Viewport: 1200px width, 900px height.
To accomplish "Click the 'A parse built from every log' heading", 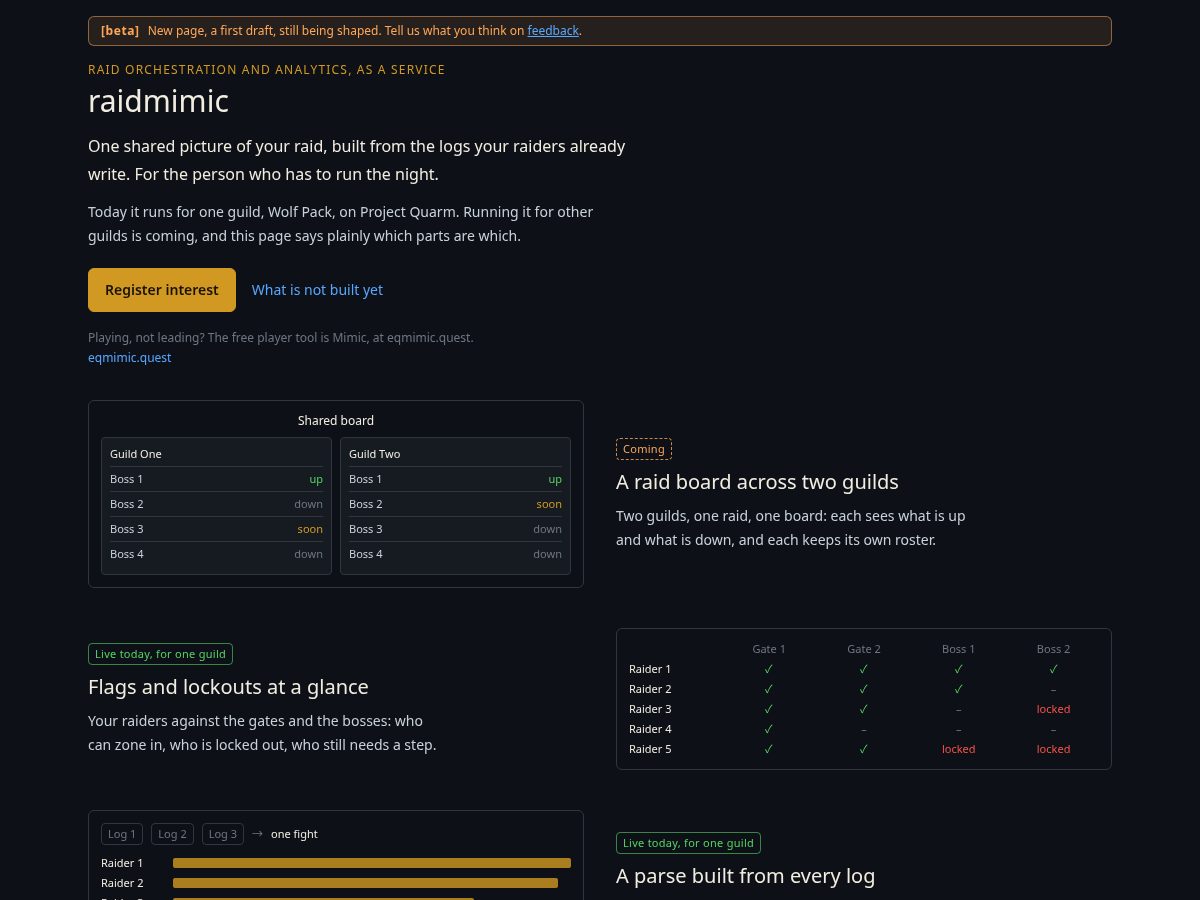I will tap(745, 876).
